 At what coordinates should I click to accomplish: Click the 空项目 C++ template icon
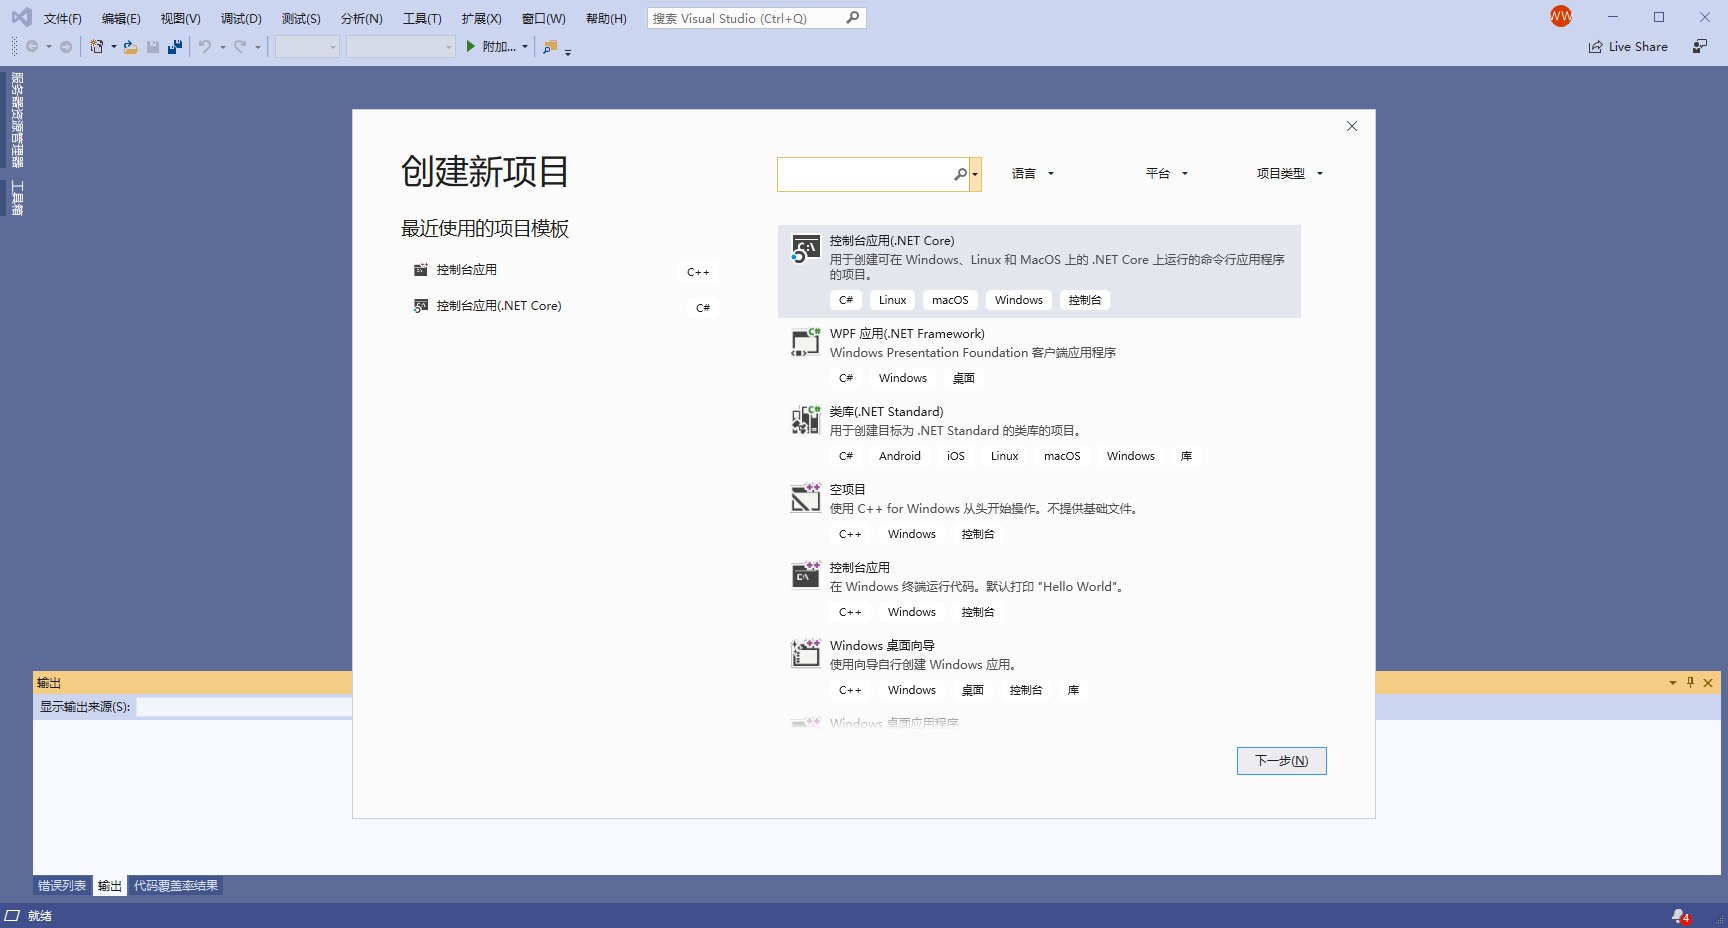pyautogui.click(x=806, y=498)
